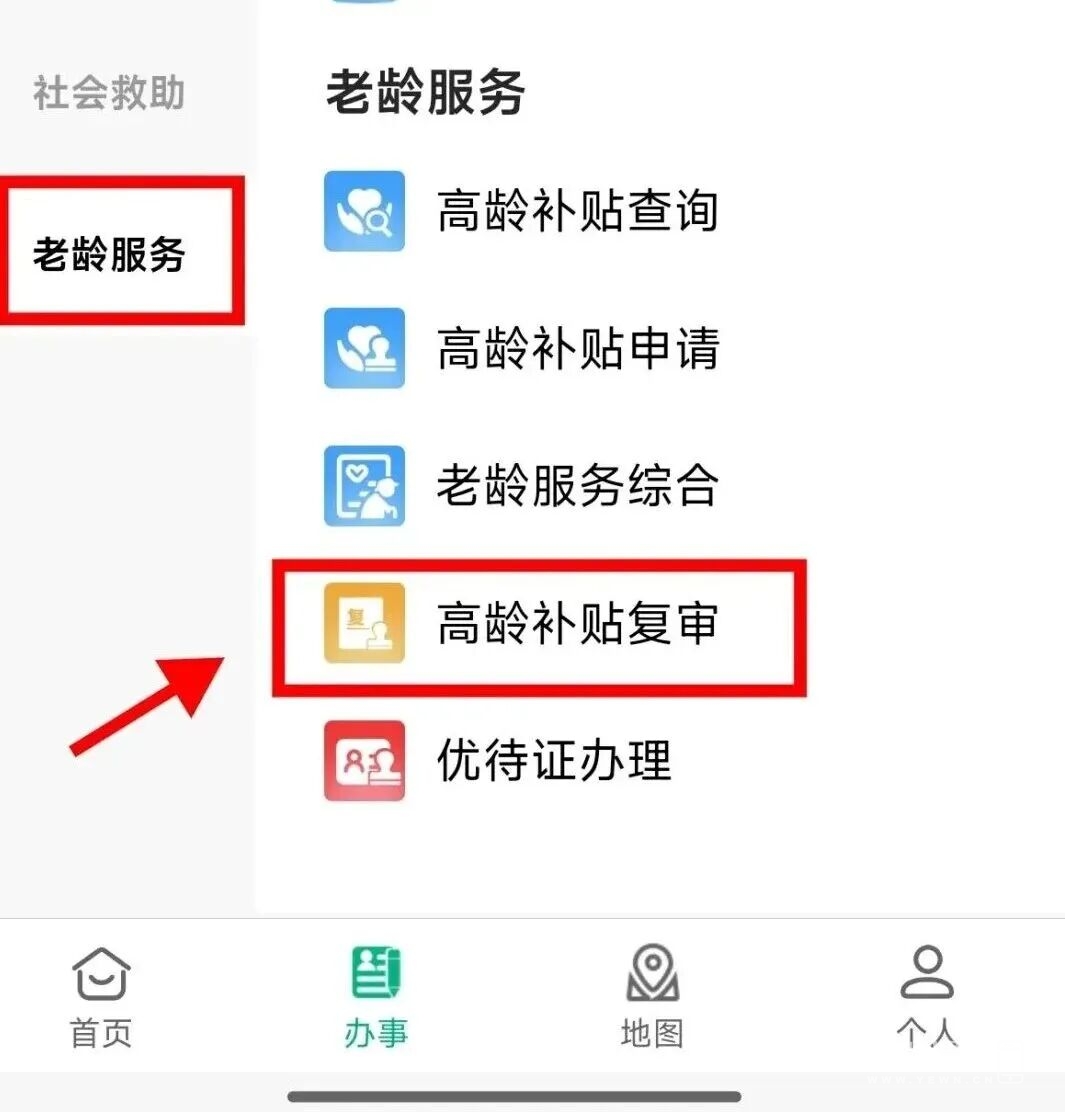Viewport: 1065px width, 1112px height.
Task: Switch to the 首页 tab label
Action: [x=101, y=1033]
